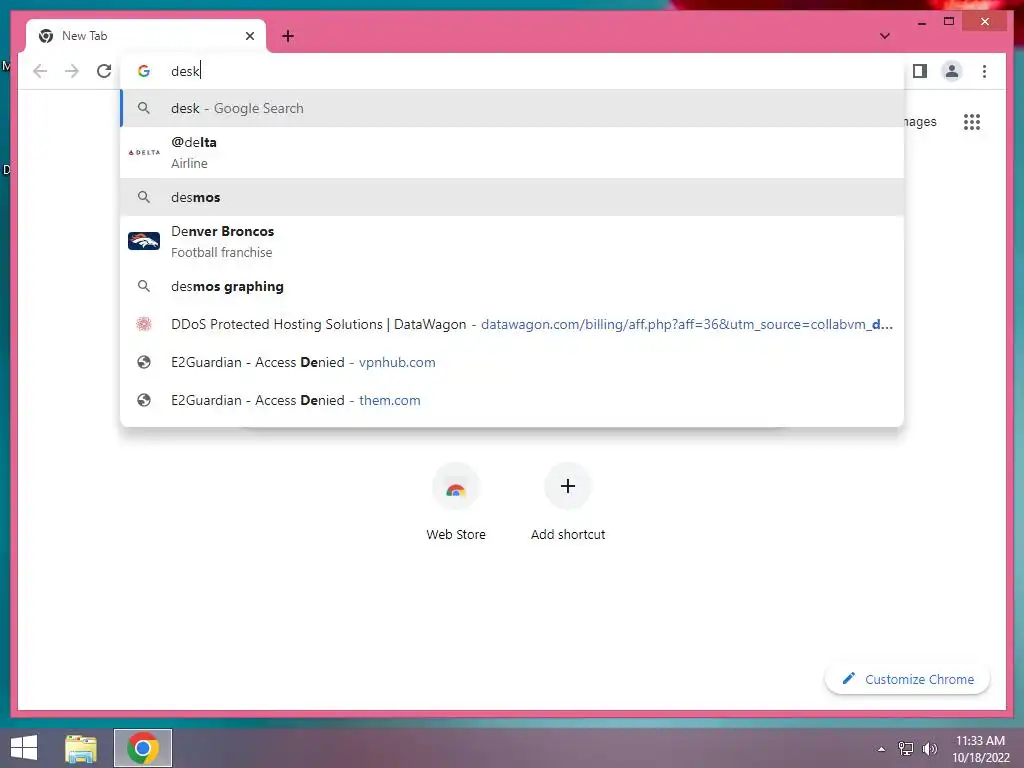Click the forward navigation arrow
The image size is (1024, 768).
[72, 71]
